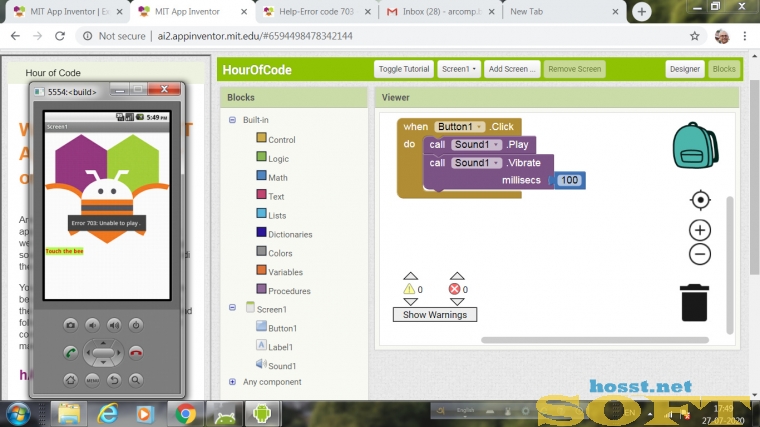Switch to Designer view
760x427 pixels.
[684, 69]
